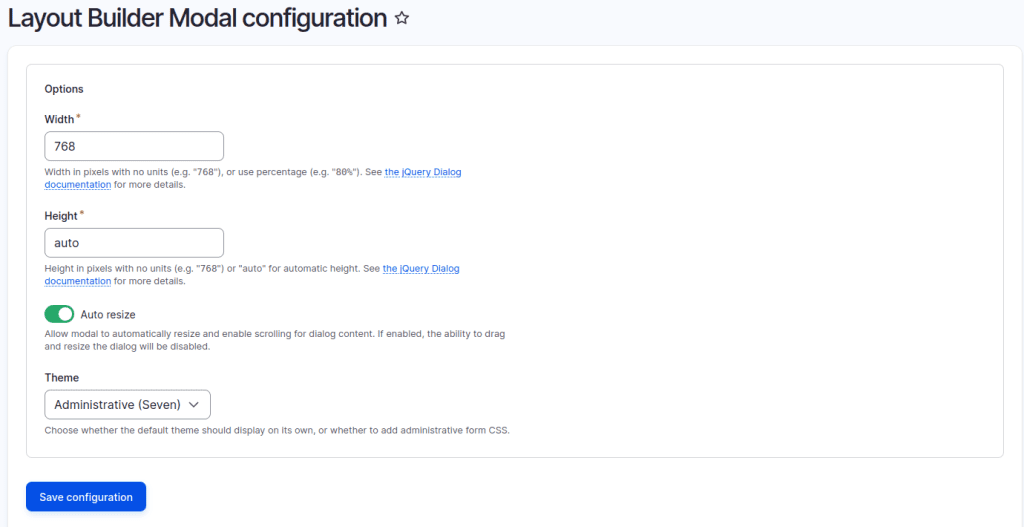Image resolution: width=1024 pixels, height=527 pixels.
Task: Click the Theme help description text
Action: tap(277, 430)
